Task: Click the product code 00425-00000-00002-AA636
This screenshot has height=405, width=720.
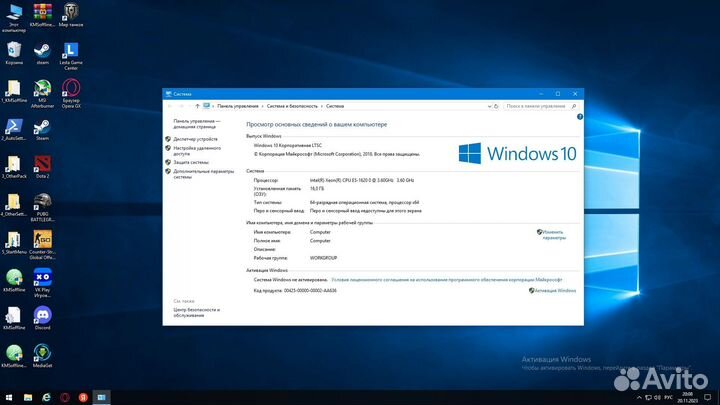Action: point(310,291)
